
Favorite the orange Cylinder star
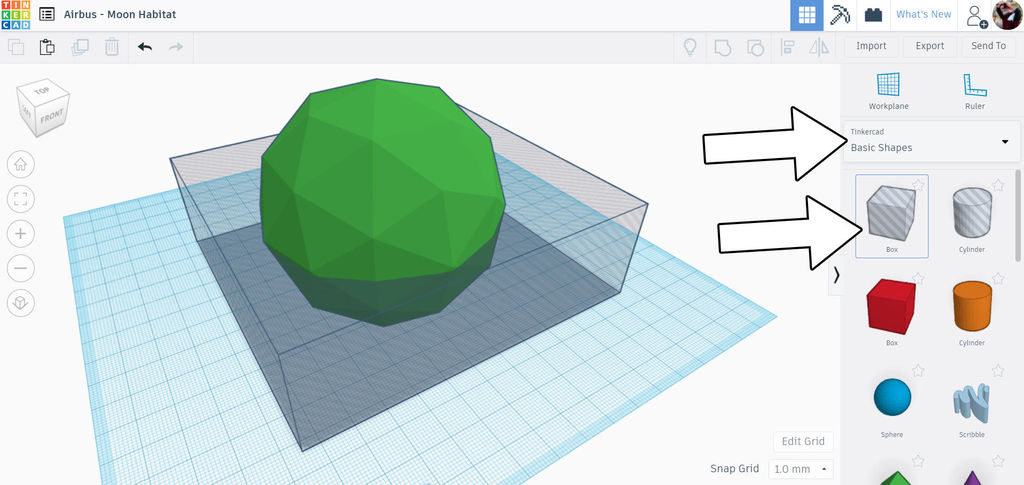coord(998,279)
